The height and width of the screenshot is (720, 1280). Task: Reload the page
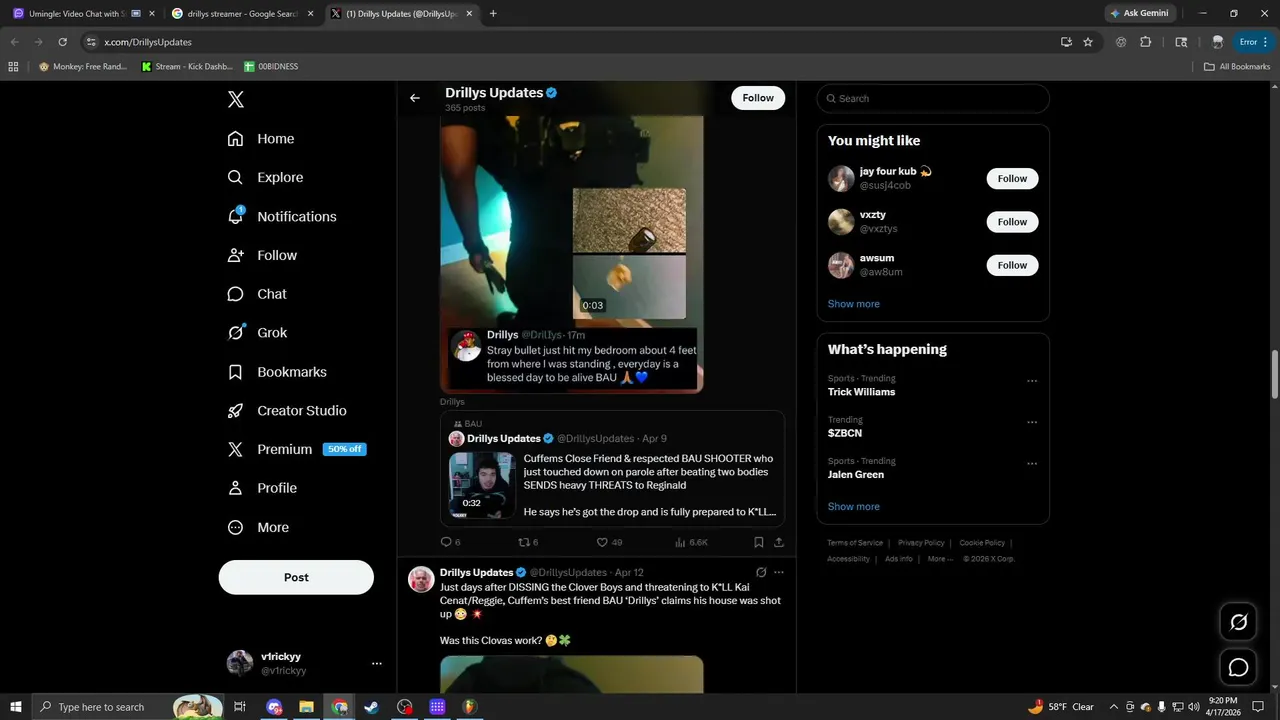pos(62,42)
